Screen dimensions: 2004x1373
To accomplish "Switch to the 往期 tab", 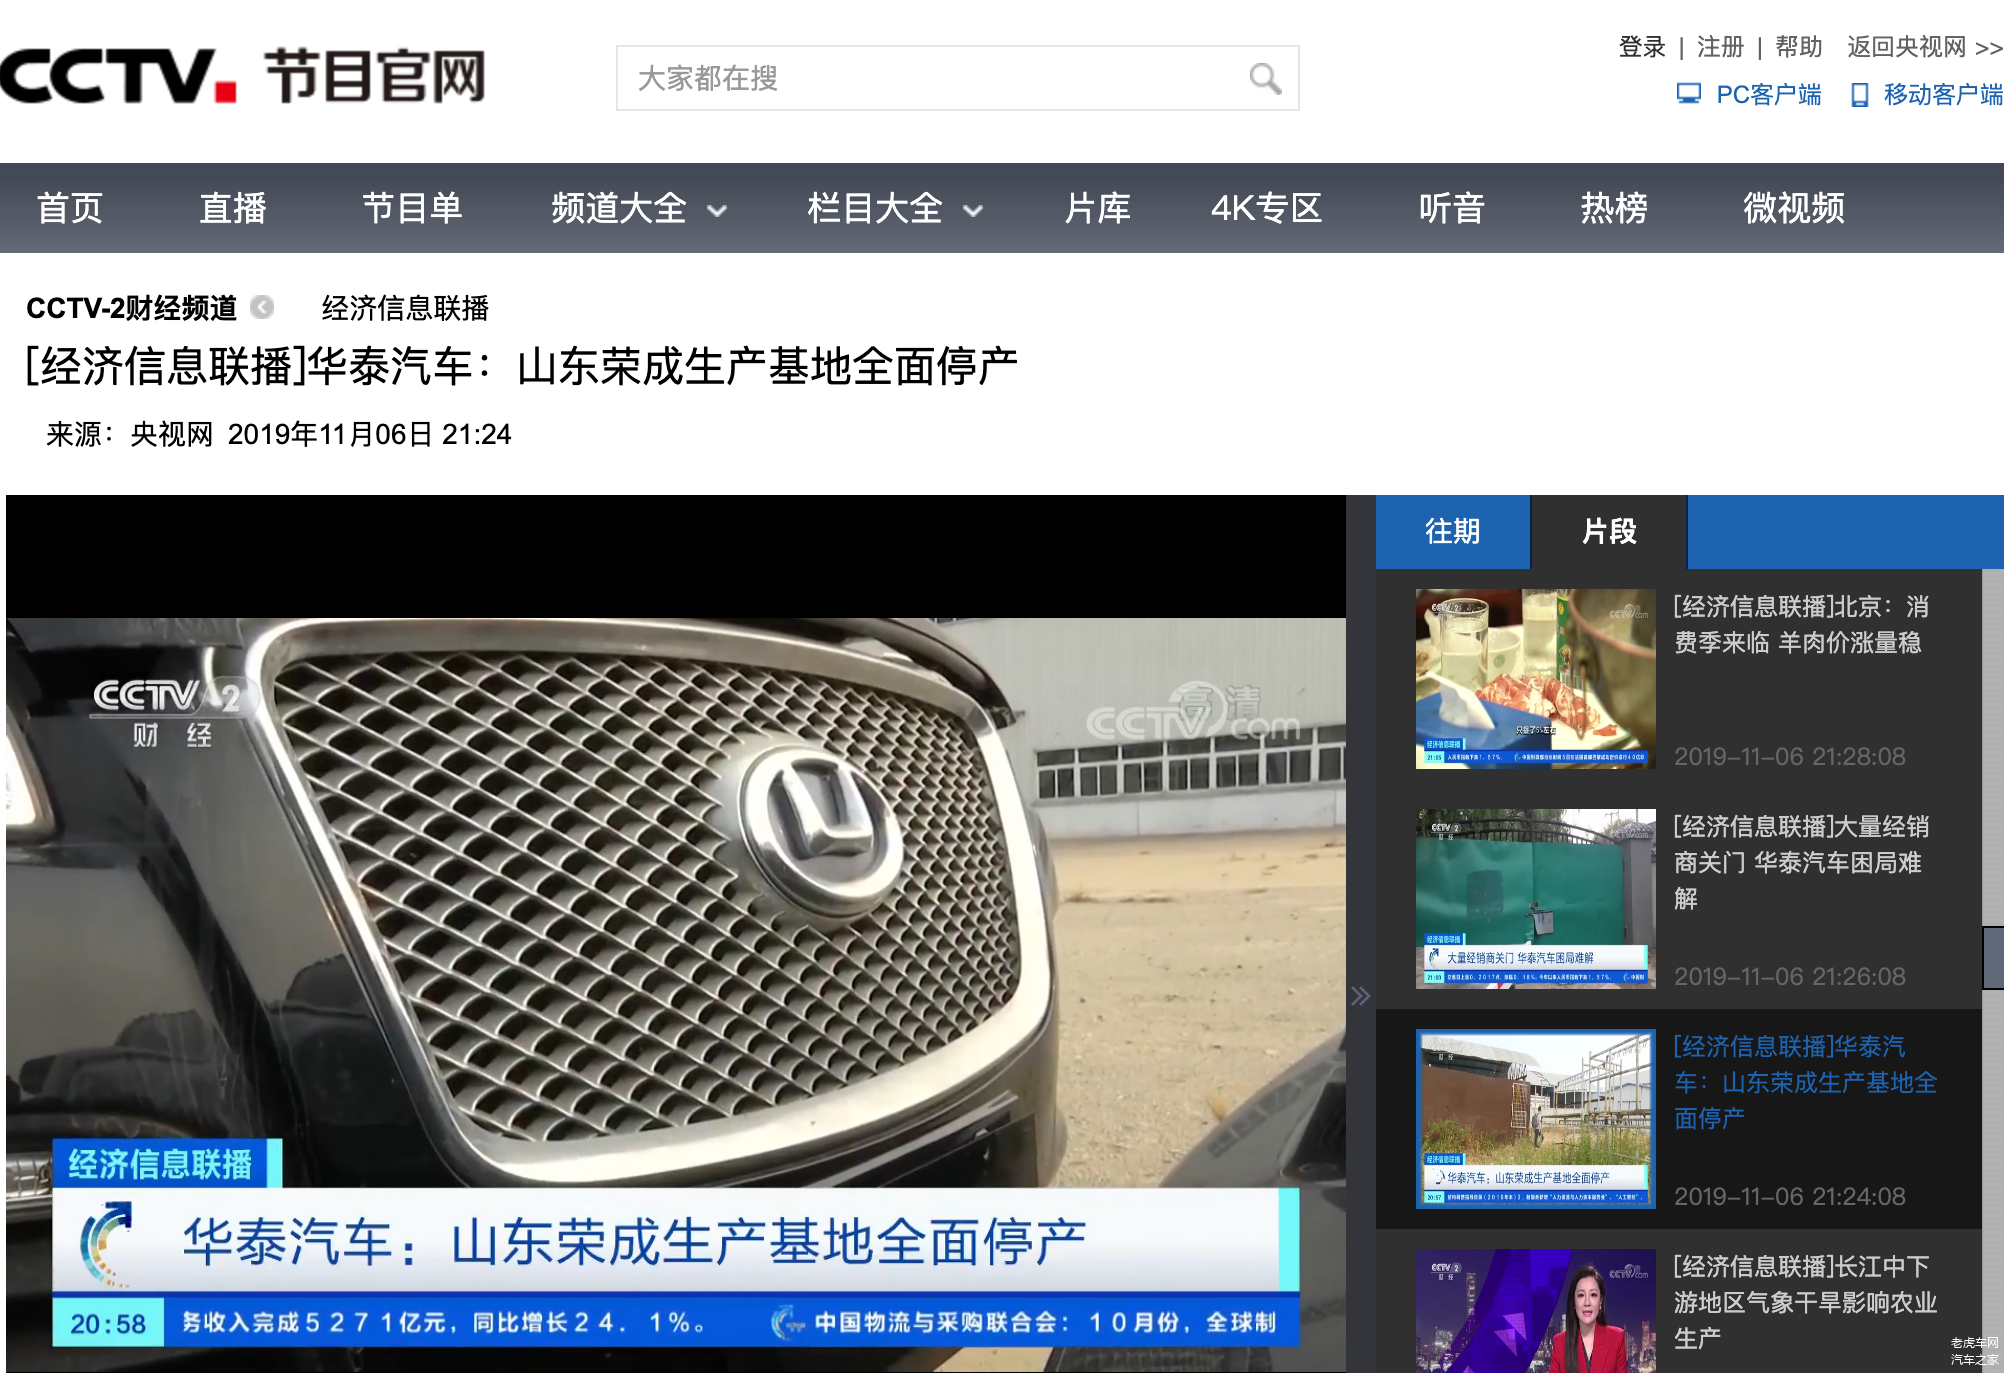I will tap(1452, 531).
